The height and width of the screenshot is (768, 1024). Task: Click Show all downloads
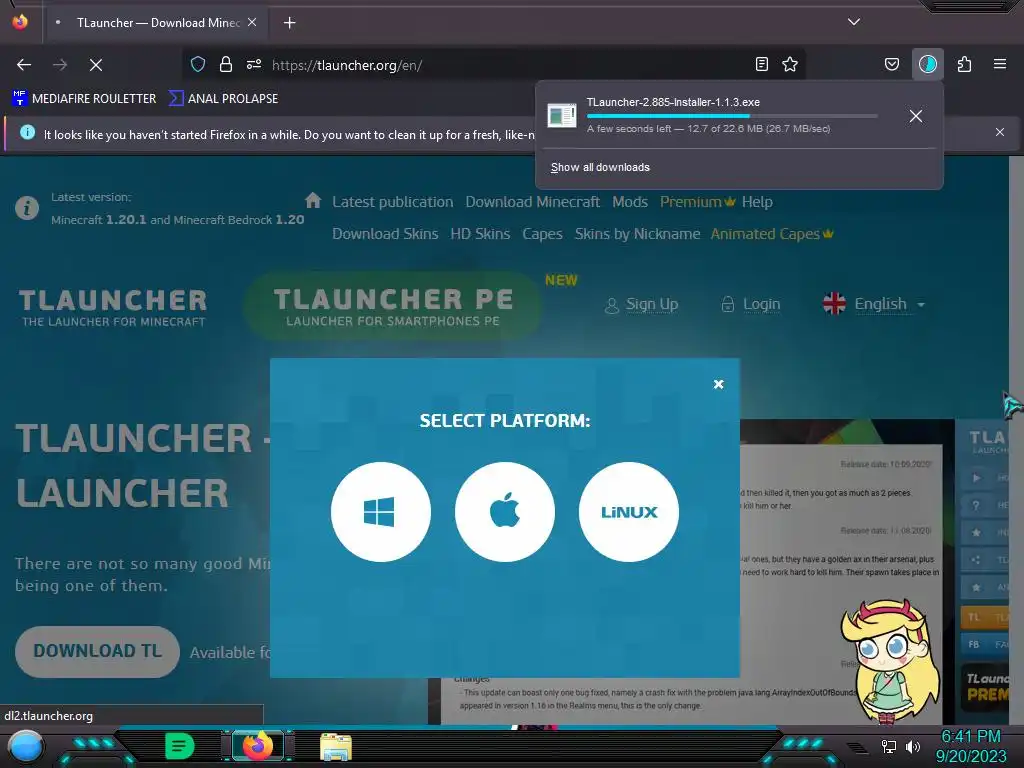pos(600,167)
